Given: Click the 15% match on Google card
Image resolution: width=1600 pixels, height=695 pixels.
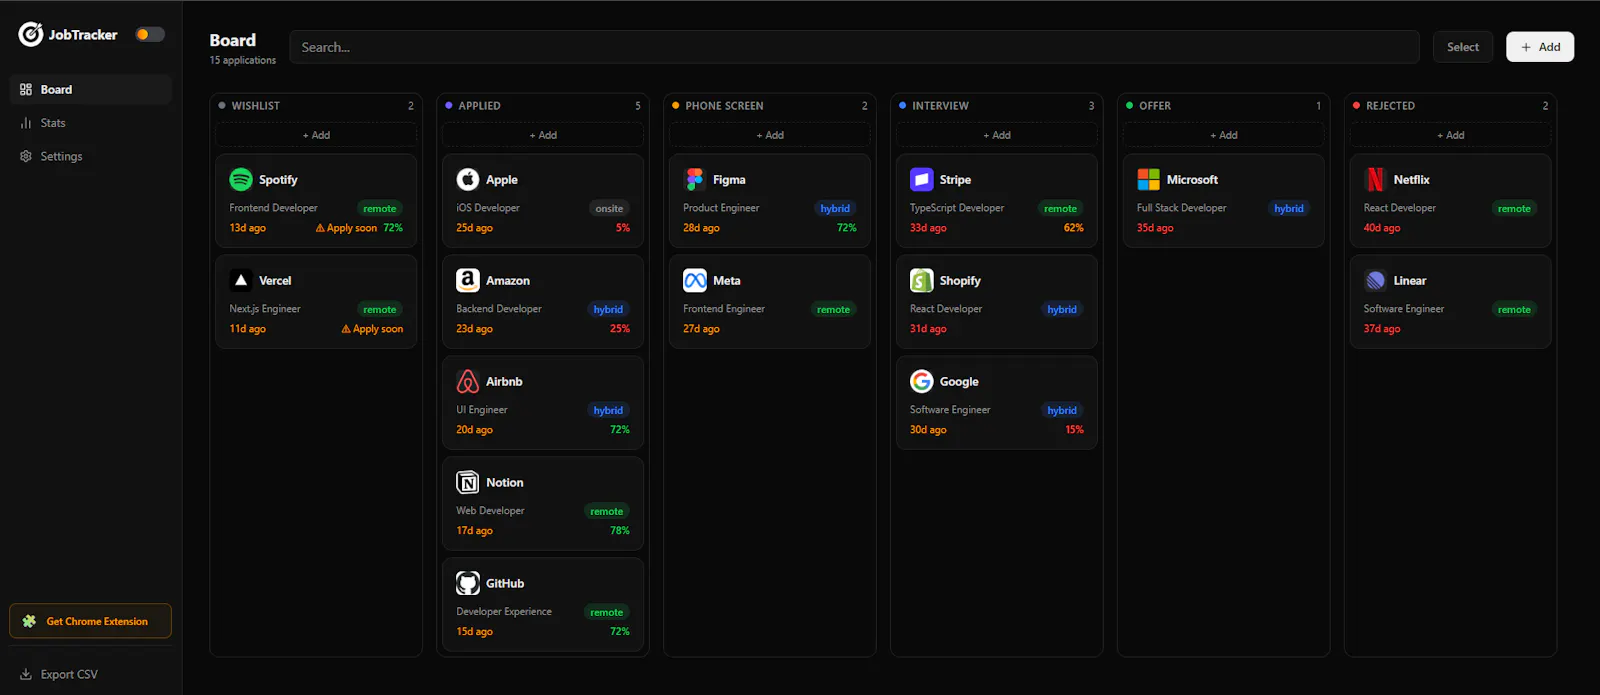Looking at the screenshot, I should [1074, 430].
